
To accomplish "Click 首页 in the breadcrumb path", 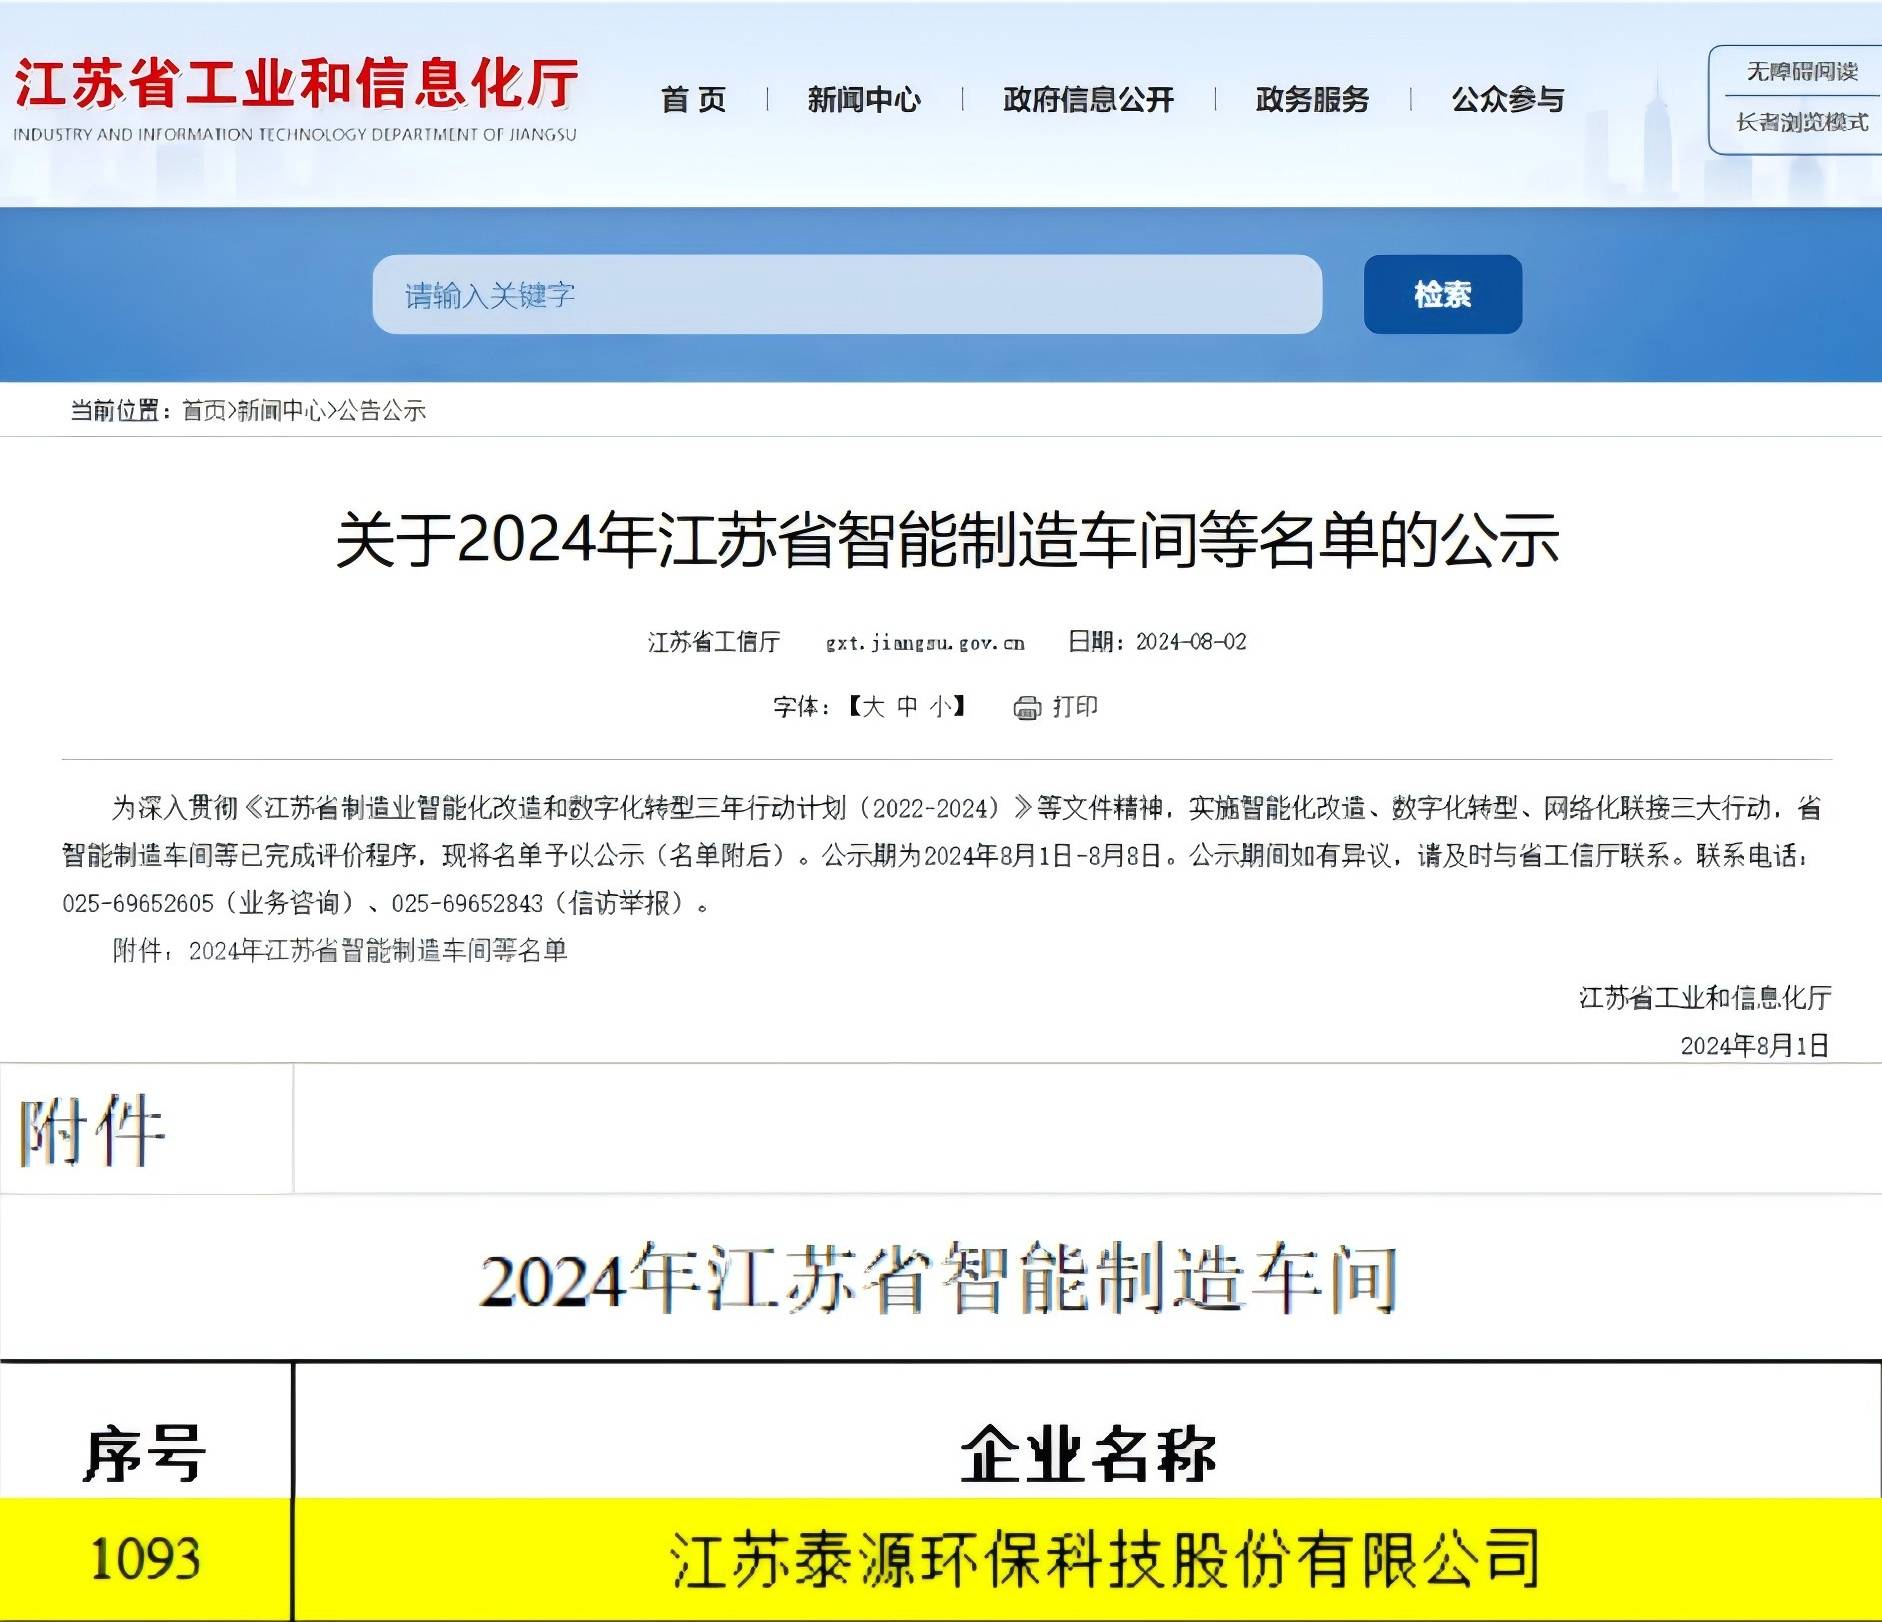I will pyautogui.click(x=204, y=411).
